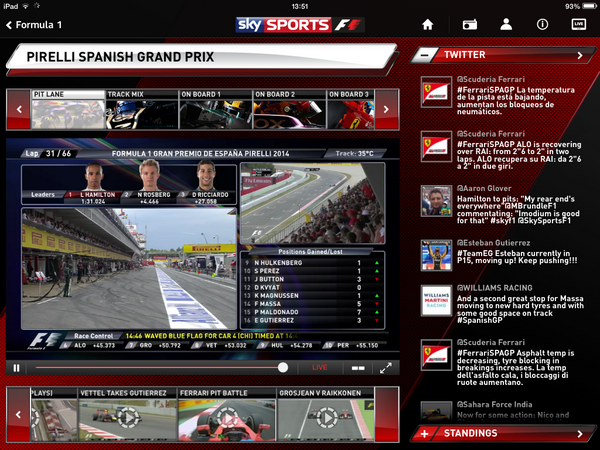Click the red playback progress bar

click(x=157, y=368)
